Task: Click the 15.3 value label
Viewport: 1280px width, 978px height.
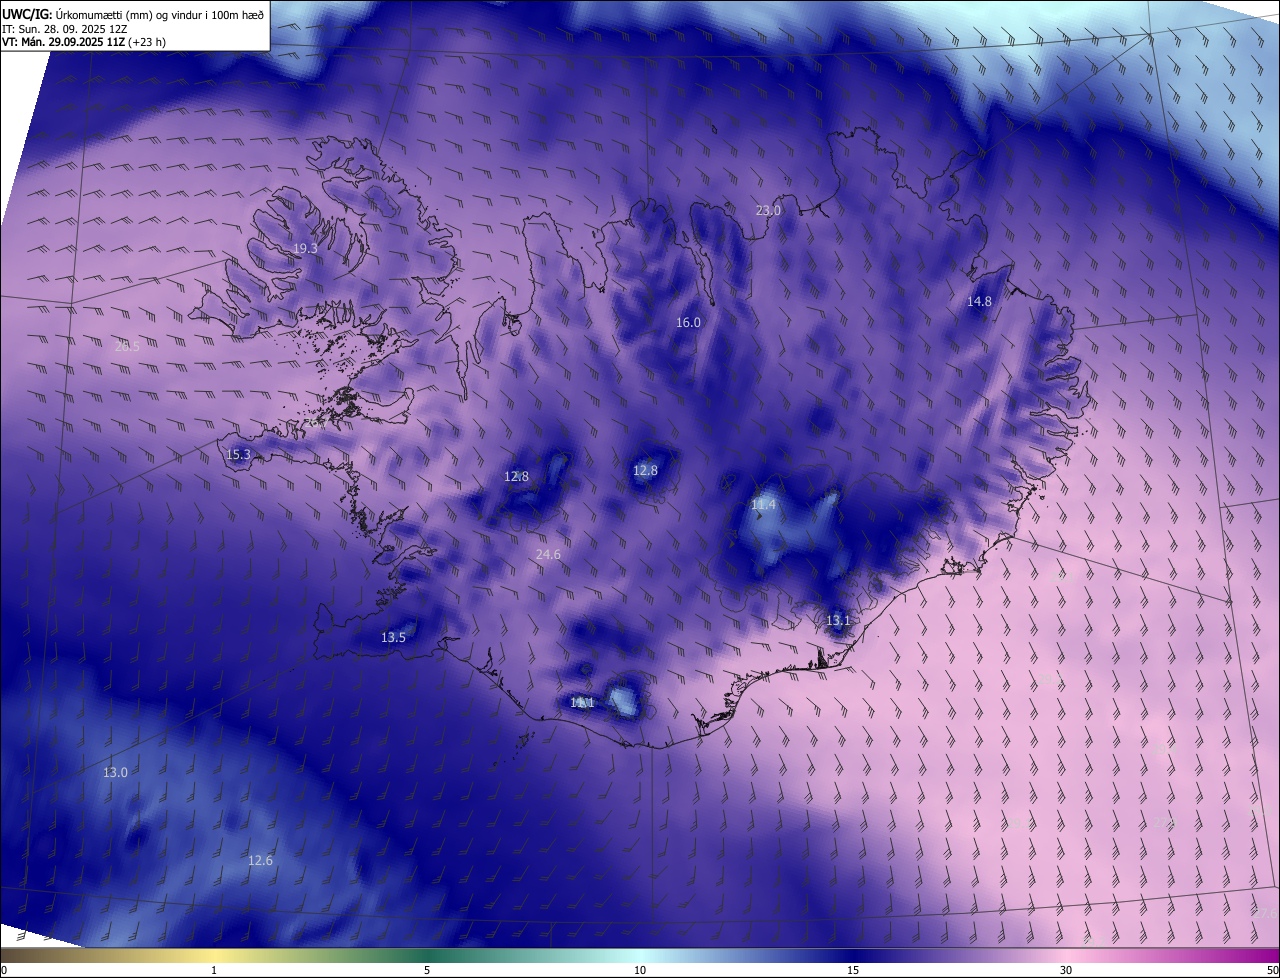Action: (238, 455)
